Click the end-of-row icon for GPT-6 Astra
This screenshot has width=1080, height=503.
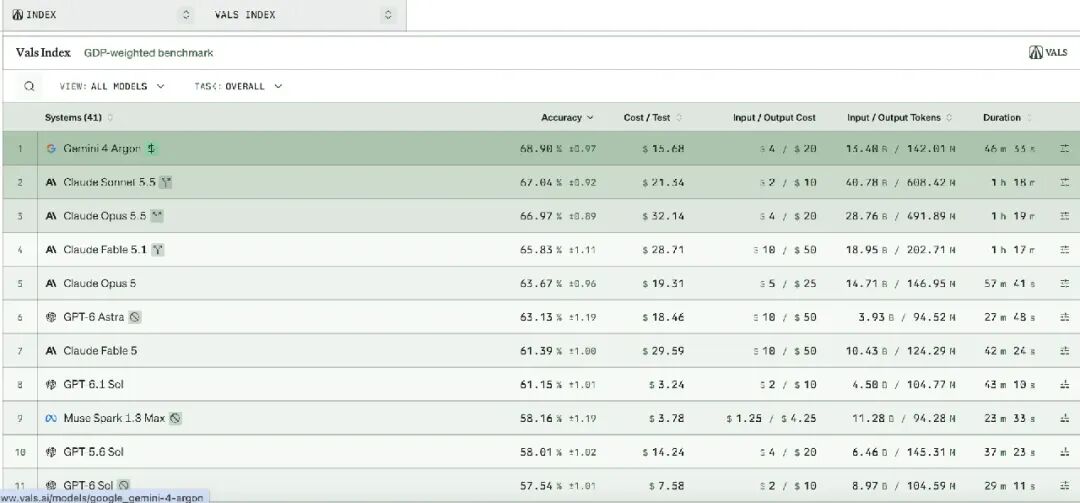(1065, 317)
